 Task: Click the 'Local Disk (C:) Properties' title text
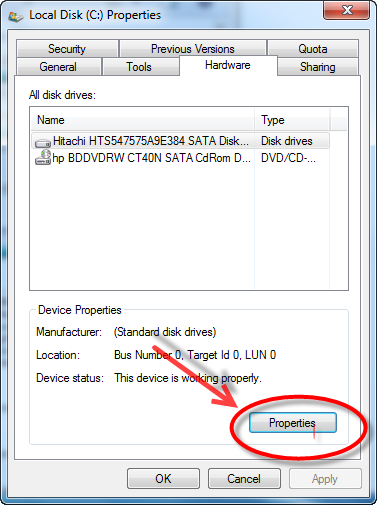[95, 15]
